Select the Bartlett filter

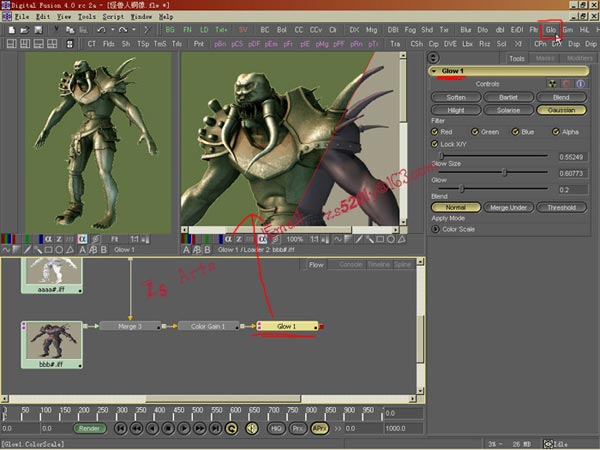pyautogui.click(x=508, y=97)
